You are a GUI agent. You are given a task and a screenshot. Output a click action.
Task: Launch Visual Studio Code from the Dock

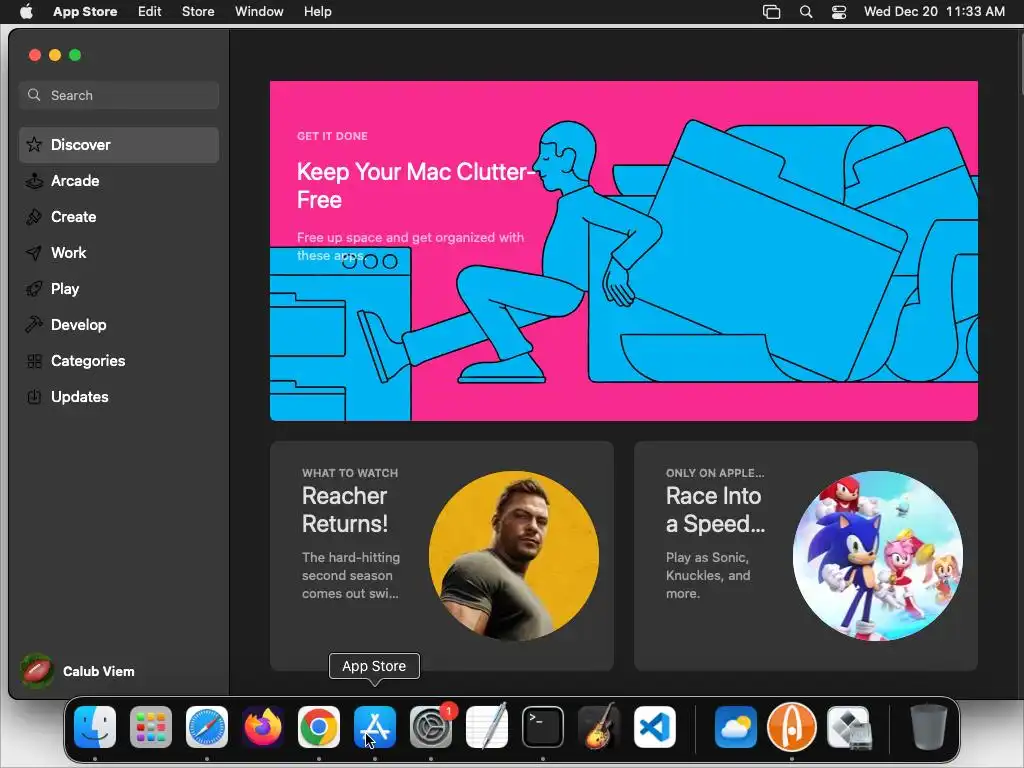tap(654, 727)
